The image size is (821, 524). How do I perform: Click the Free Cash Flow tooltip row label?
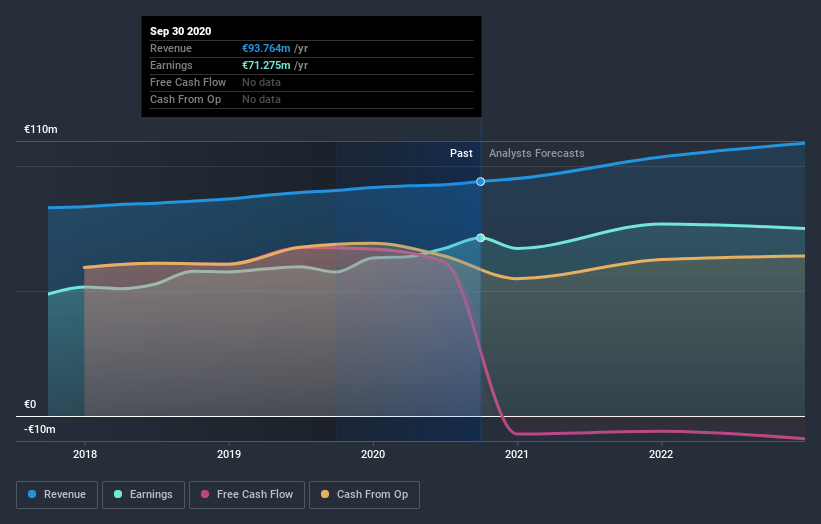point(188,82)
